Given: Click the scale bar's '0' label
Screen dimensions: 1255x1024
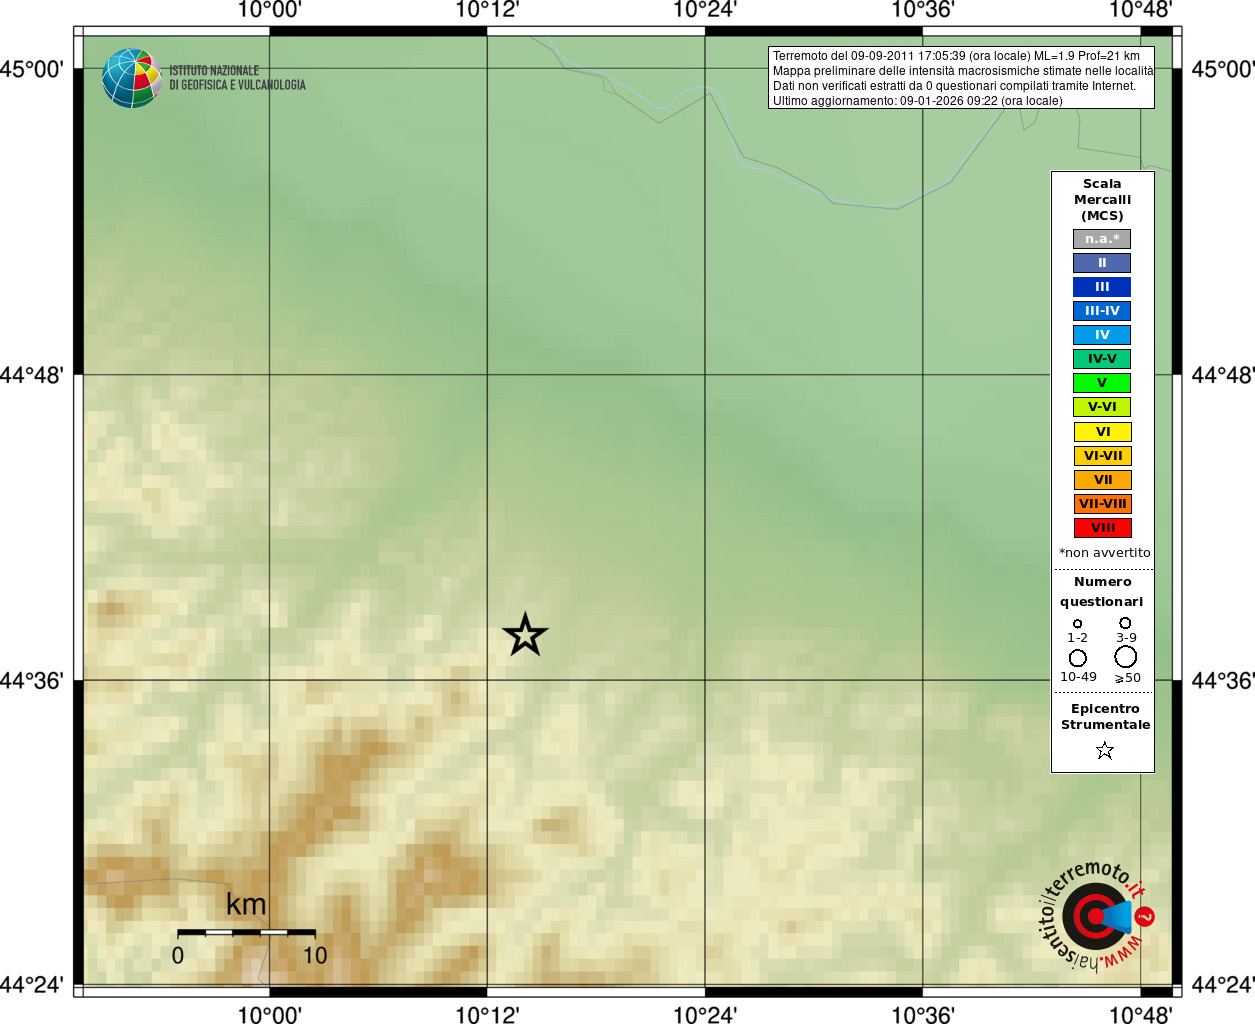Looking at the screenshot, I should pyautogui.click(x=178, y=956).
